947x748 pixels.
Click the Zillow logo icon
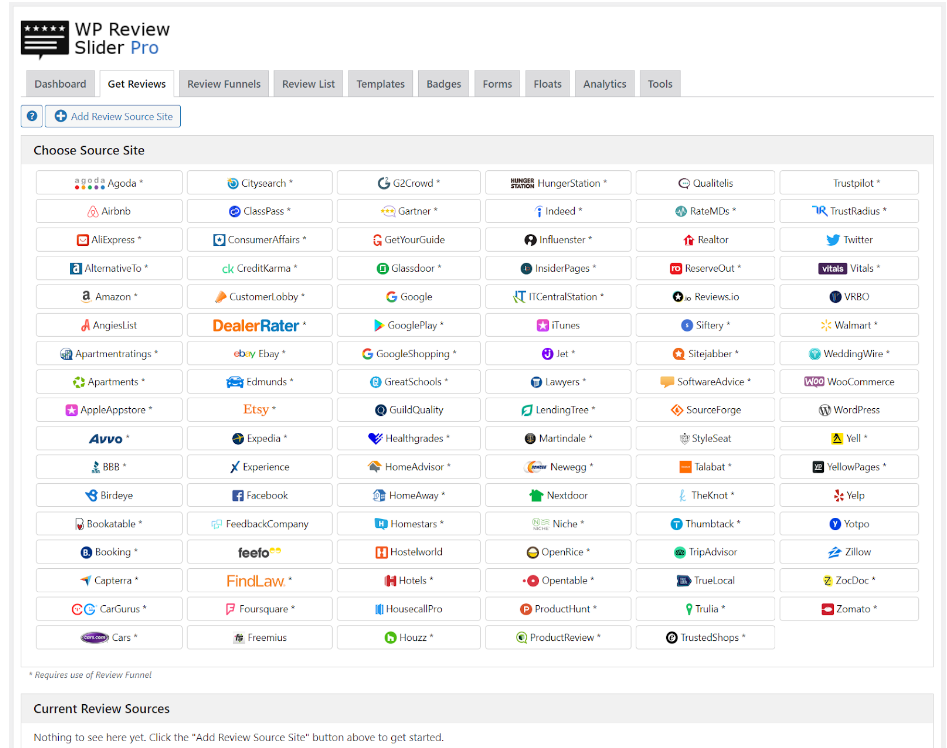[835, 552]
